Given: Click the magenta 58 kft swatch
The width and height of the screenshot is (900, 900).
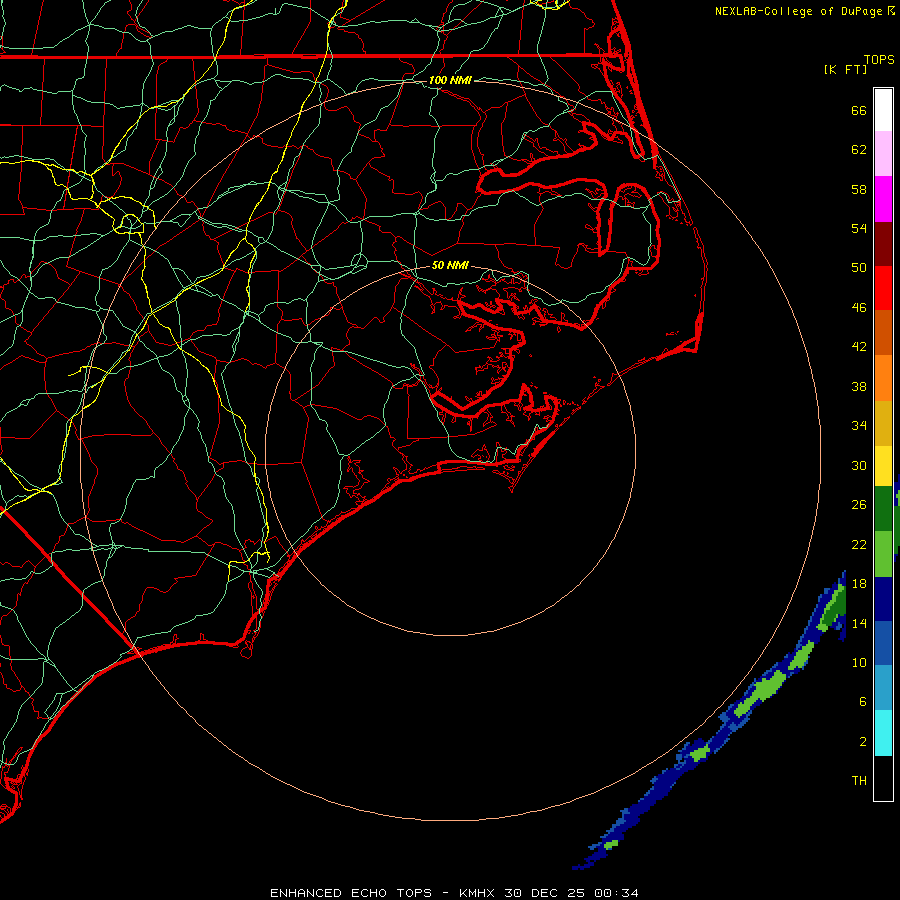Looking at the screenshot, I should [883, 199].
